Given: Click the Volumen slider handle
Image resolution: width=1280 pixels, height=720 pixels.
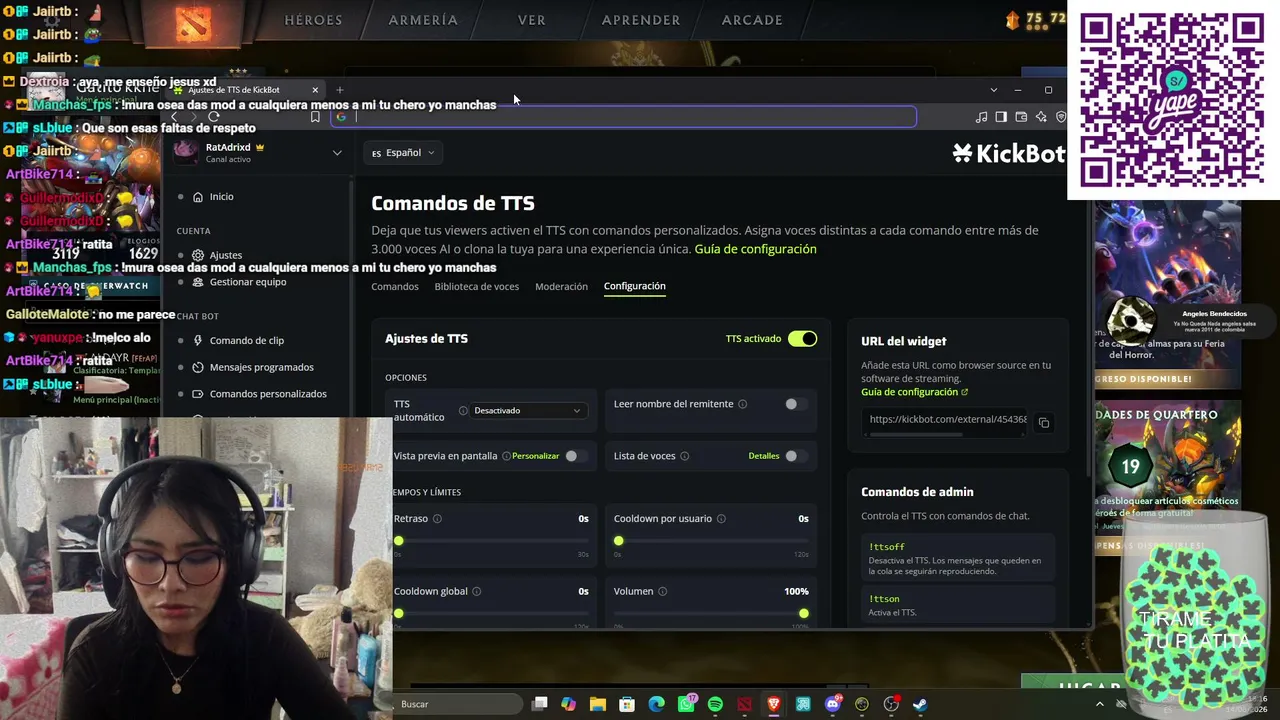Looking at the screenshot, I should click(x=803, y=613).
